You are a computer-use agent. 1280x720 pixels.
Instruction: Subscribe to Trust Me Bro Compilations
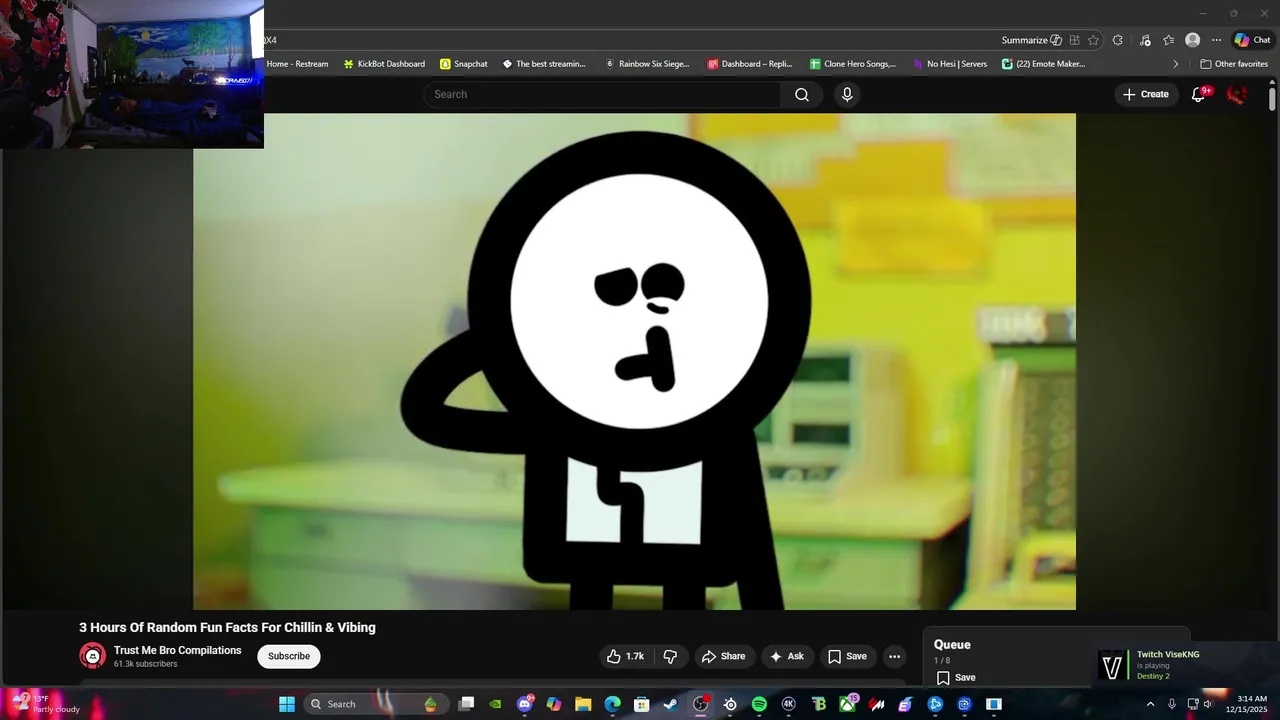click(x=289, y=656)
